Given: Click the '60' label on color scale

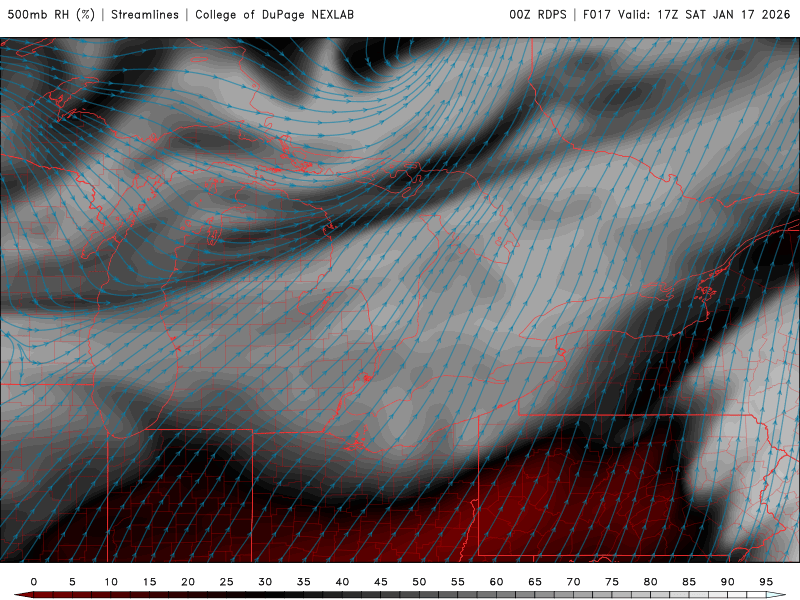Looking at the screenshot, I should tap(496, 582).
